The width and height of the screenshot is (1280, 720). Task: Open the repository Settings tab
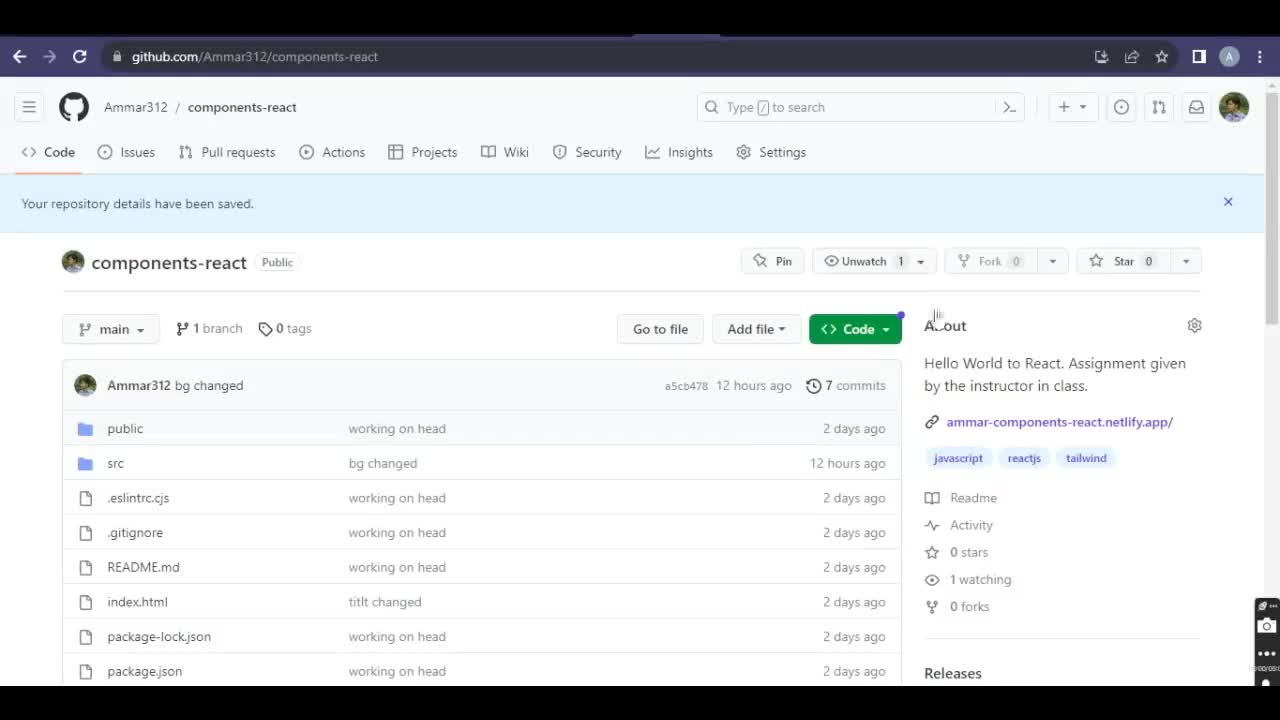pyautogui.click(x=771, y=152)
